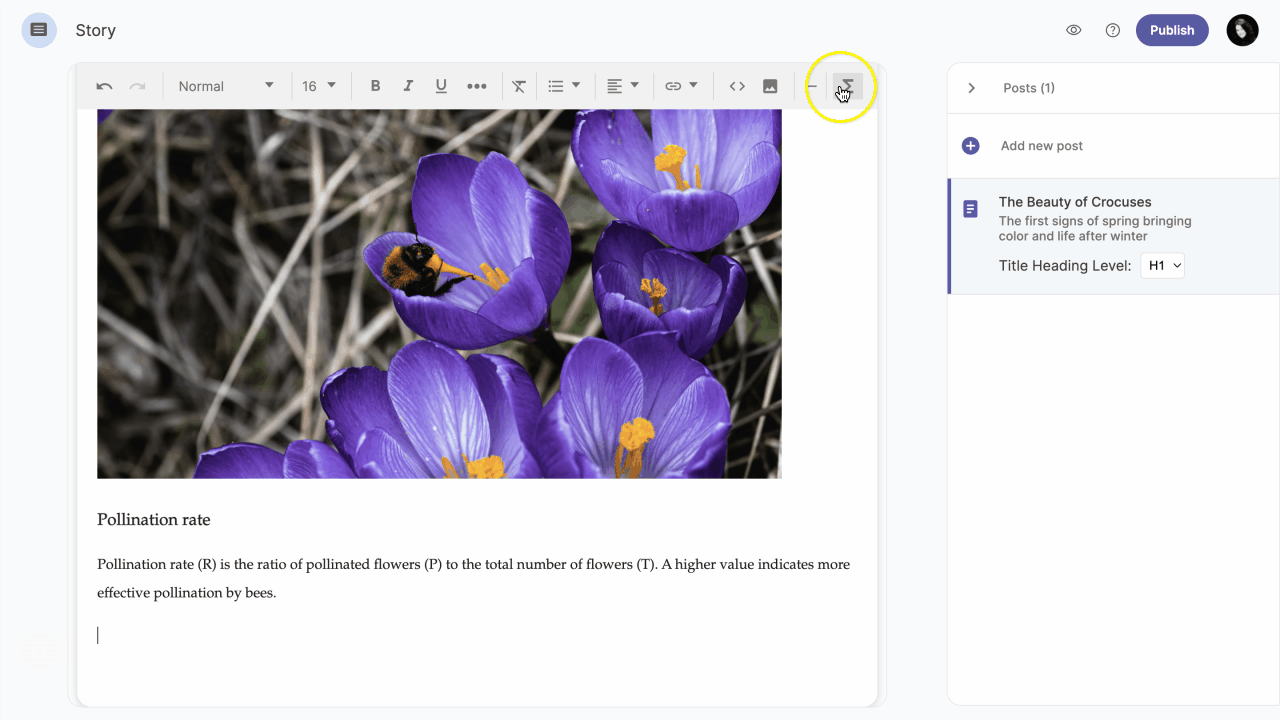Click the crocus image in editor
1280x720 pixels.
tap(439, 294)
